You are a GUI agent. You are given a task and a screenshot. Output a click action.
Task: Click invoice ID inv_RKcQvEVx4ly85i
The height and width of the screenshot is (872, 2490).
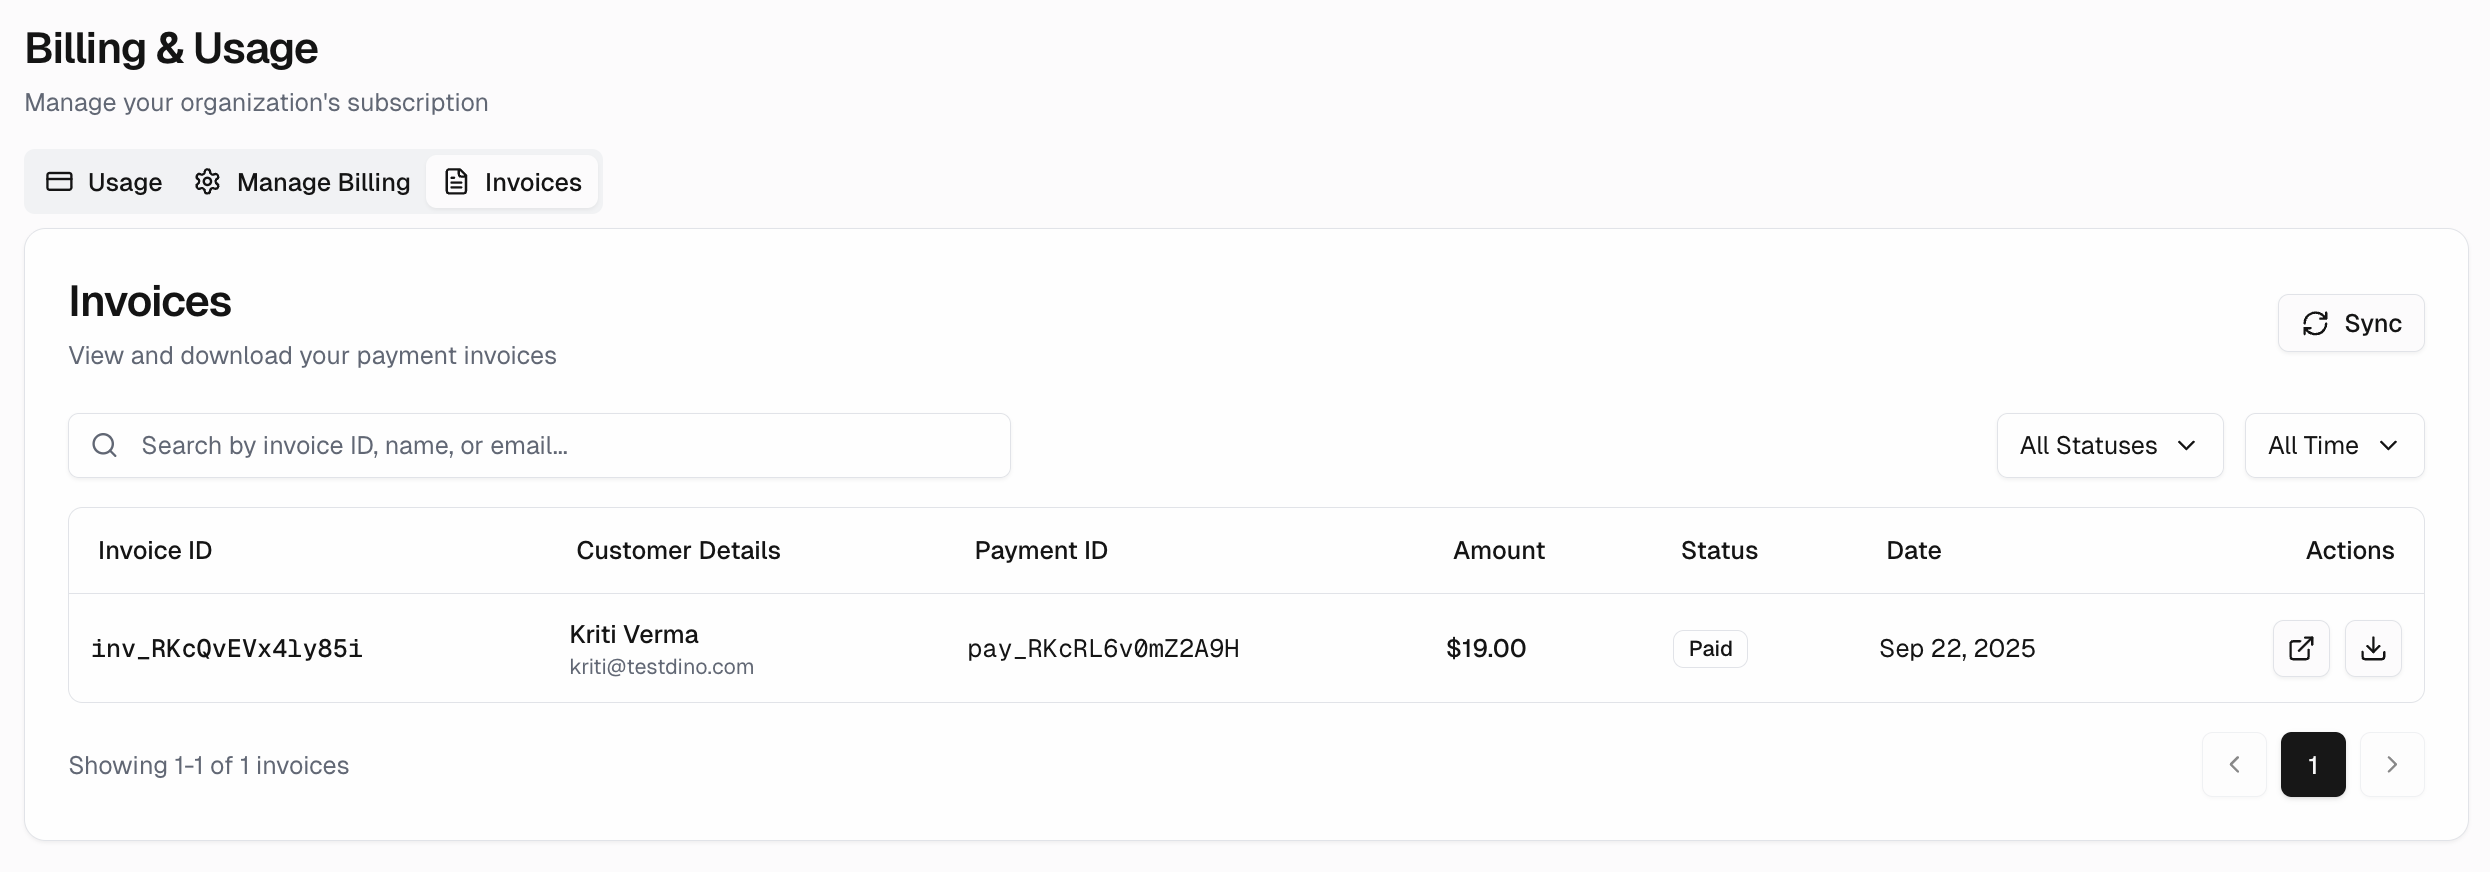pos(227,649)
